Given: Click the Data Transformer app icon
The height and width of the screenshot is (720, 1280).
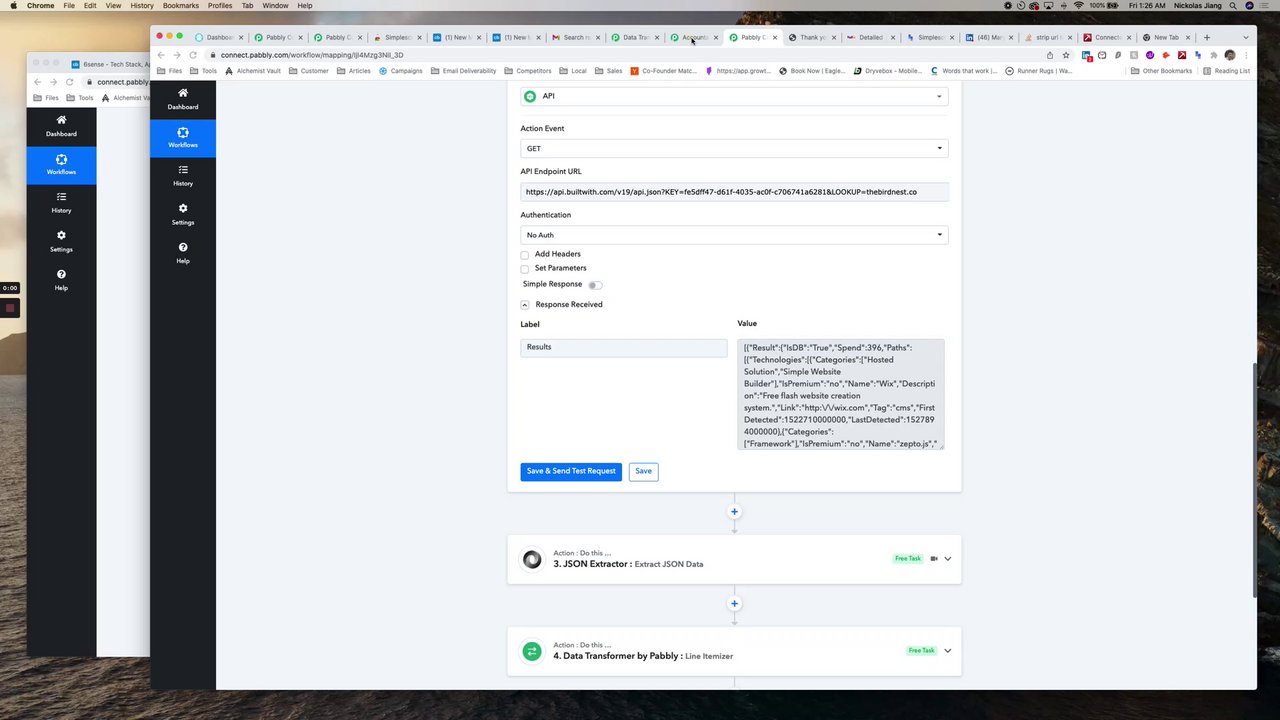Looking at the screenshot, I should coord(532,651).
